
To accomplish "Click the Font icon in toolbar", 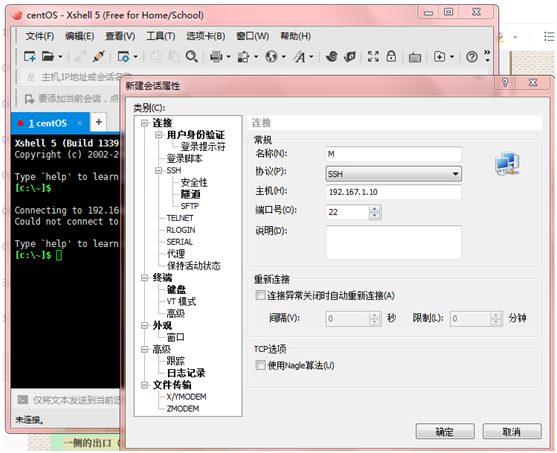I will pos(299,56).
